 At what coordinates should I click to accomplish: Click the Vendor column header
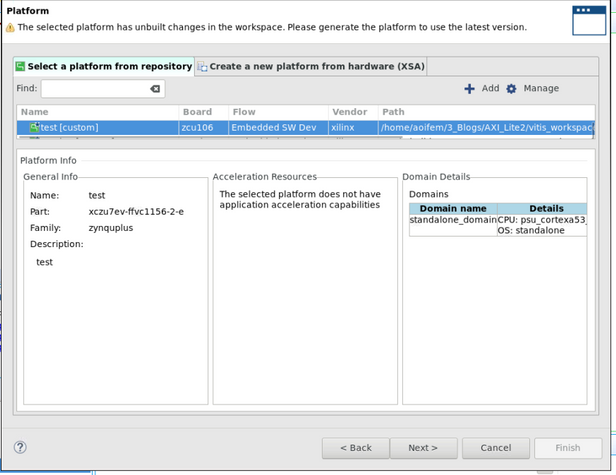tap(352, 112)
